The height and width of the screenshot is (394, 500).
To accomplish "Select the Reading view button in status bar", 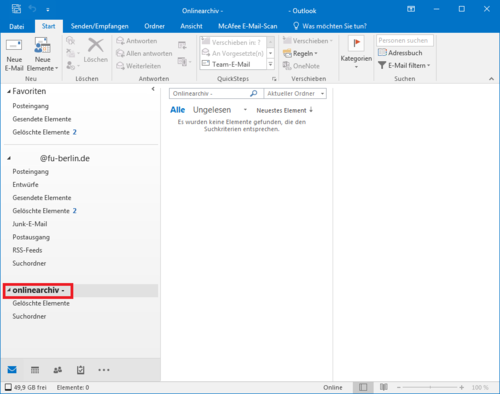I will point(384,387).
